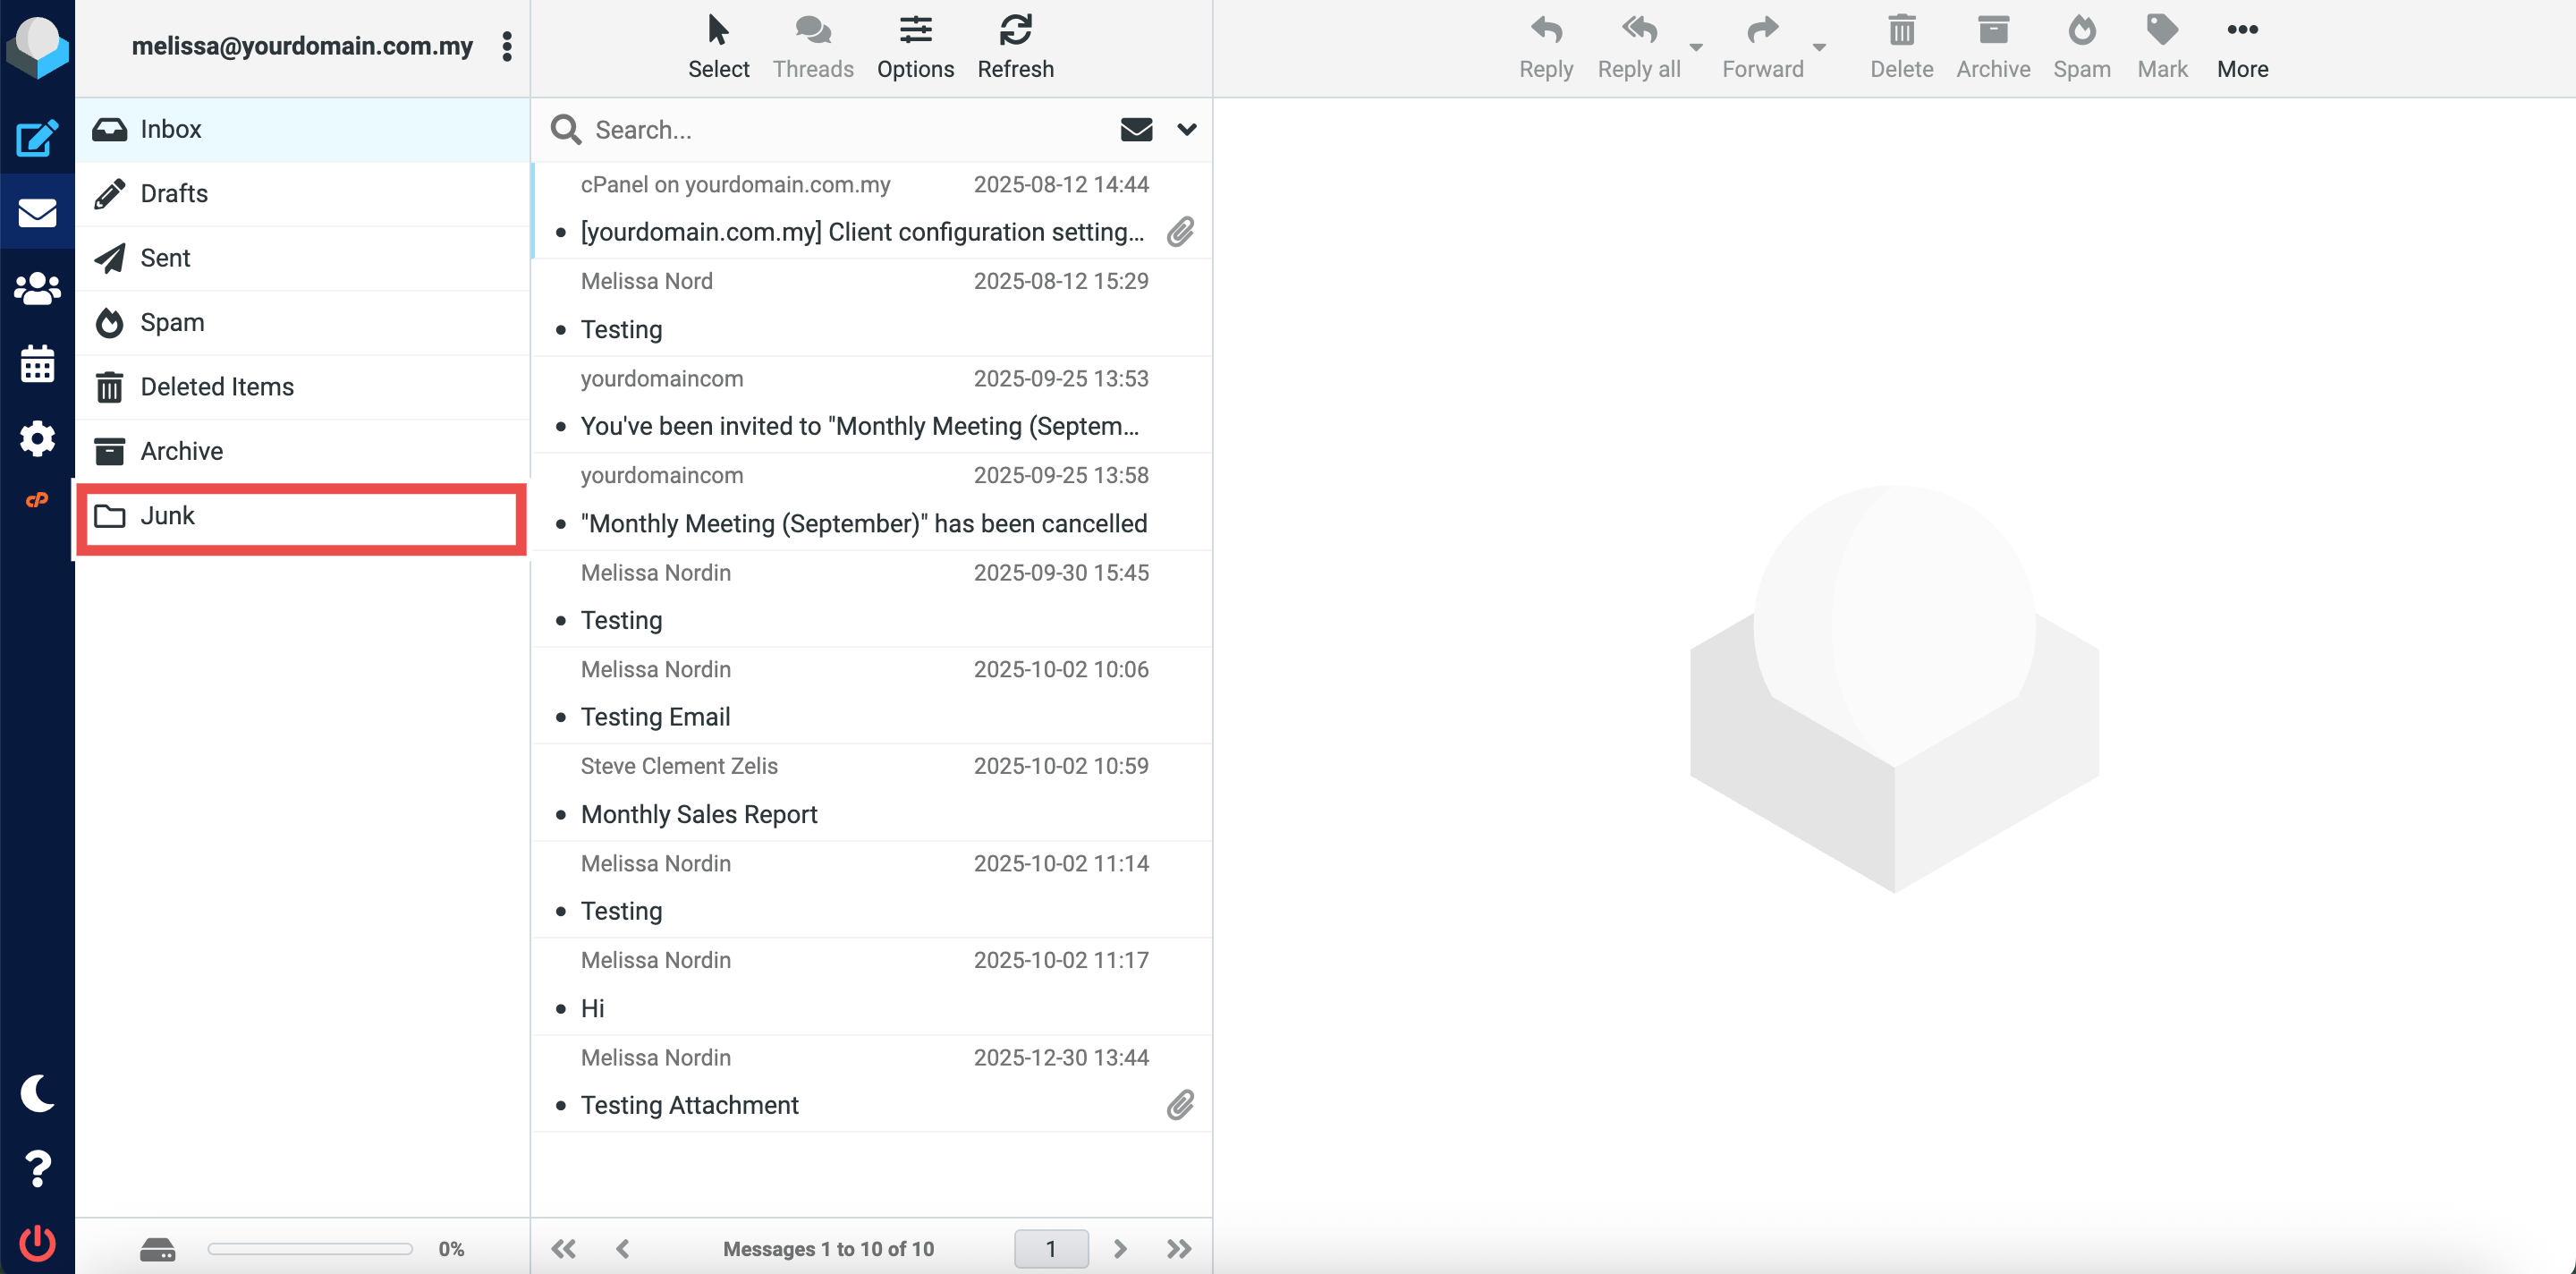Open the Settings gear in sidebar
Viewport: 2576px width, 1274px height.
pyautogui.click(x=37, y=438)
